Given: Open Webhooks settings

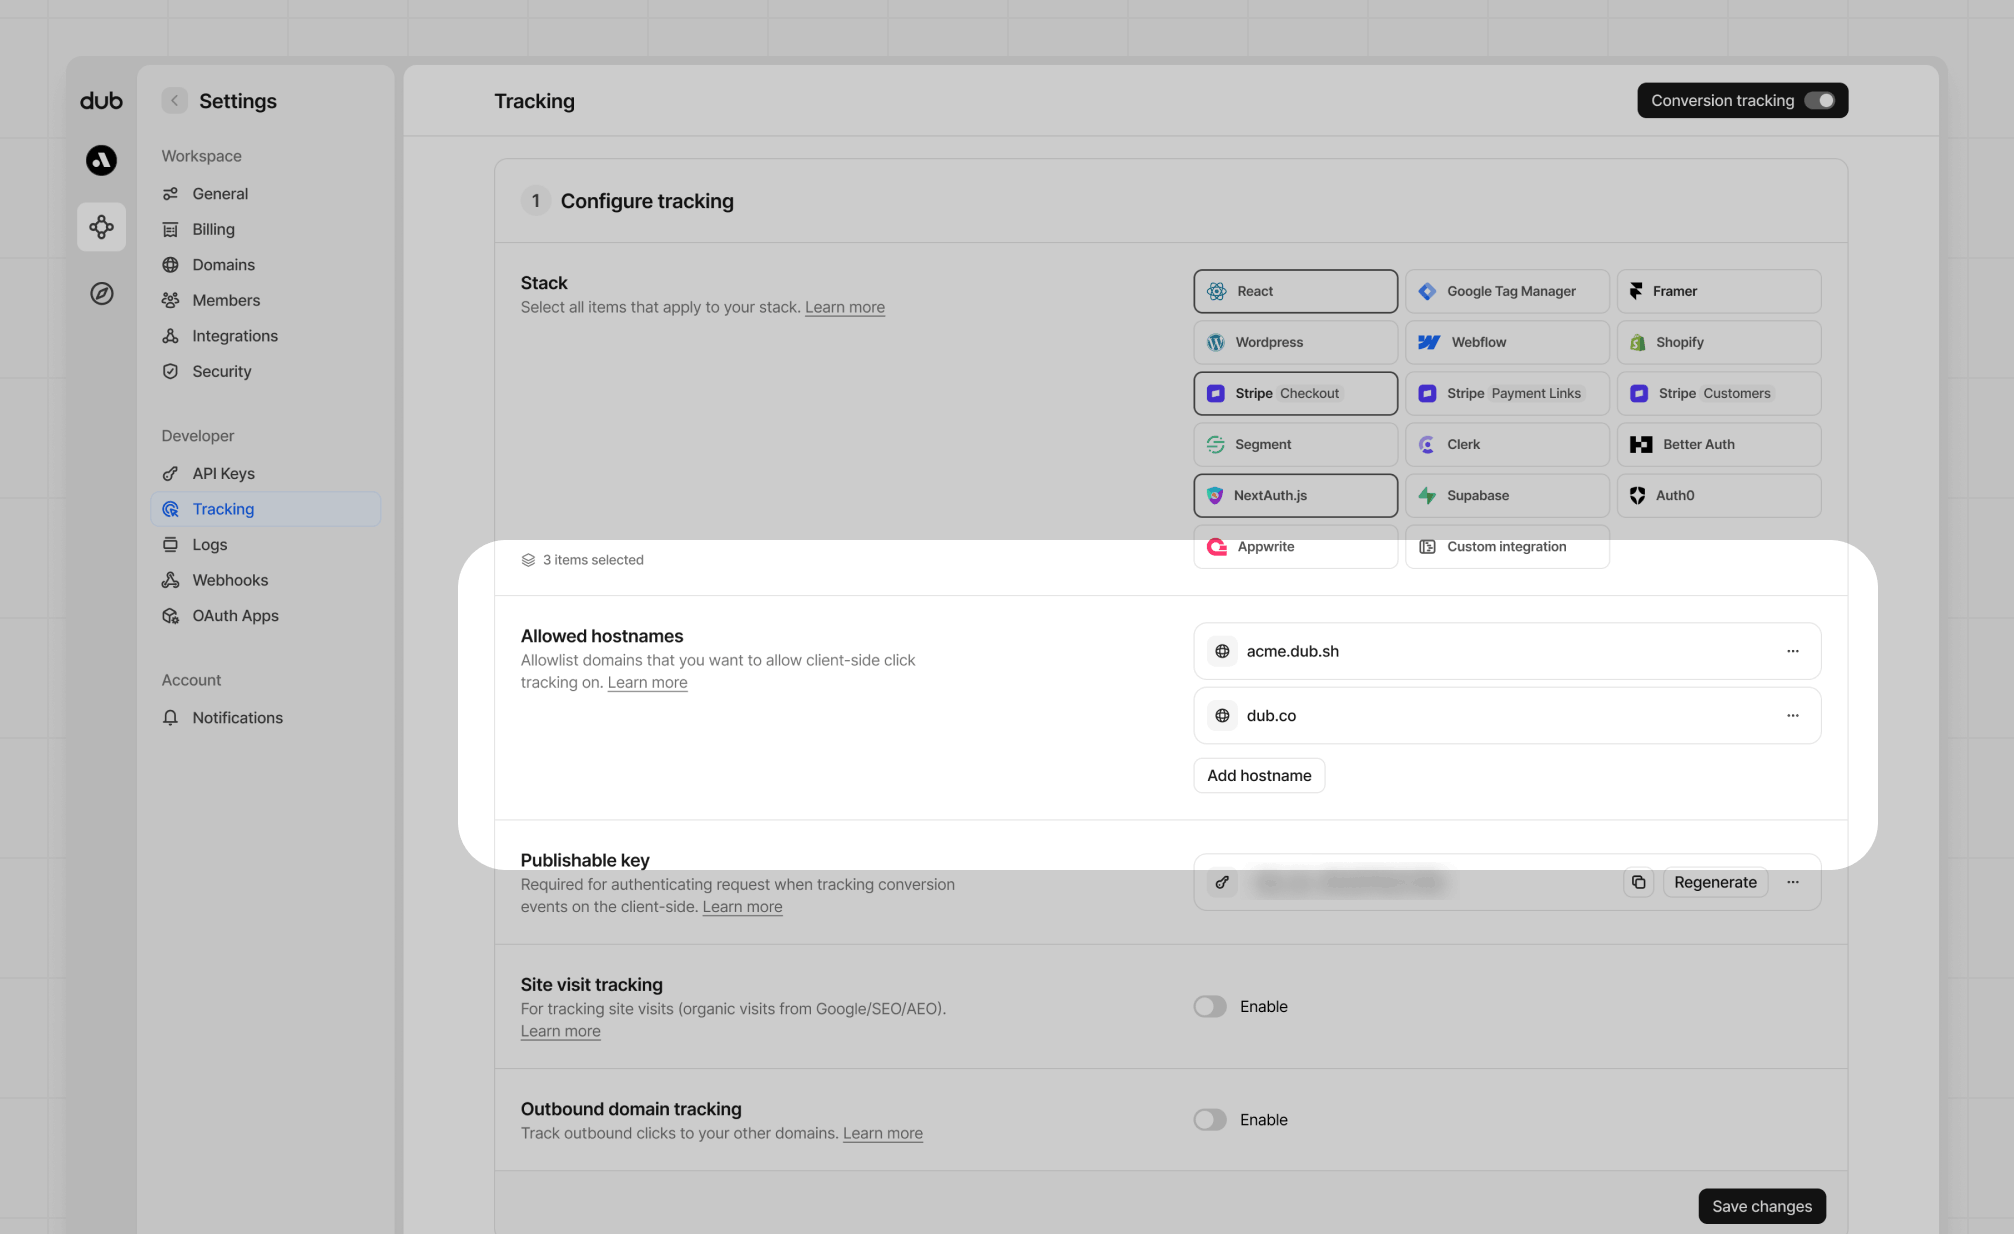Looking at the screenshot, I should click(265, 580).
